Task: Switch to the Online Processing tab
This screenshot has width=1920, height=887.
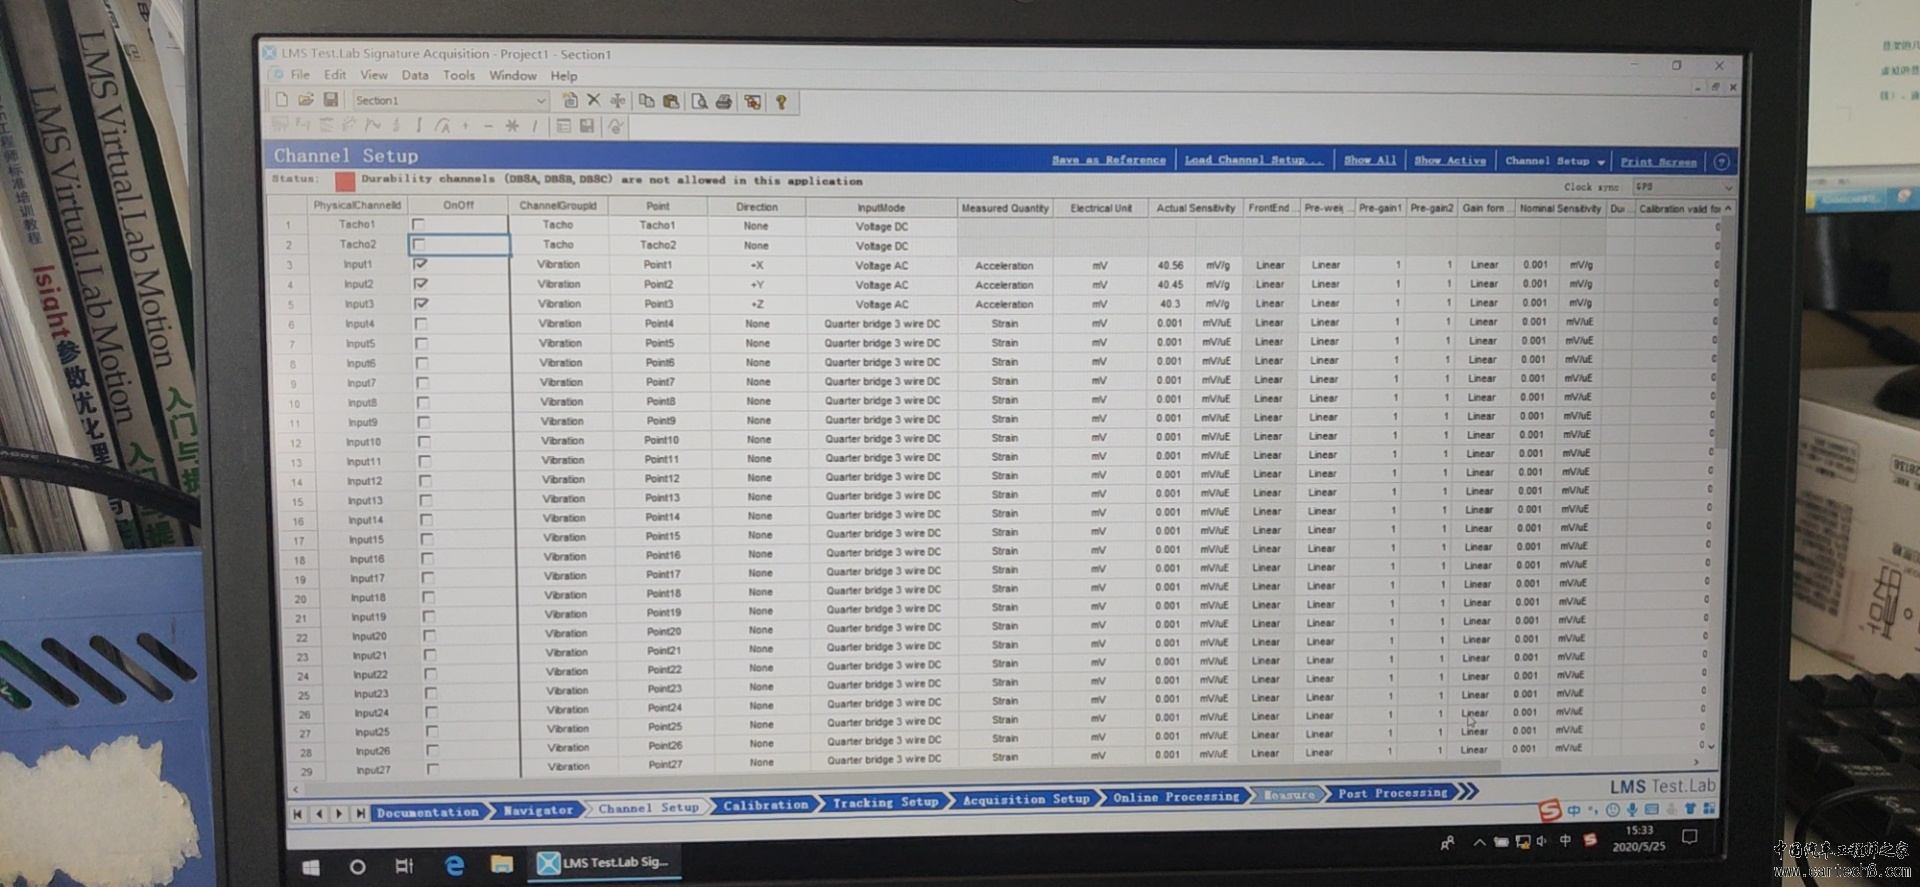Action: [x=1176, y=797]
